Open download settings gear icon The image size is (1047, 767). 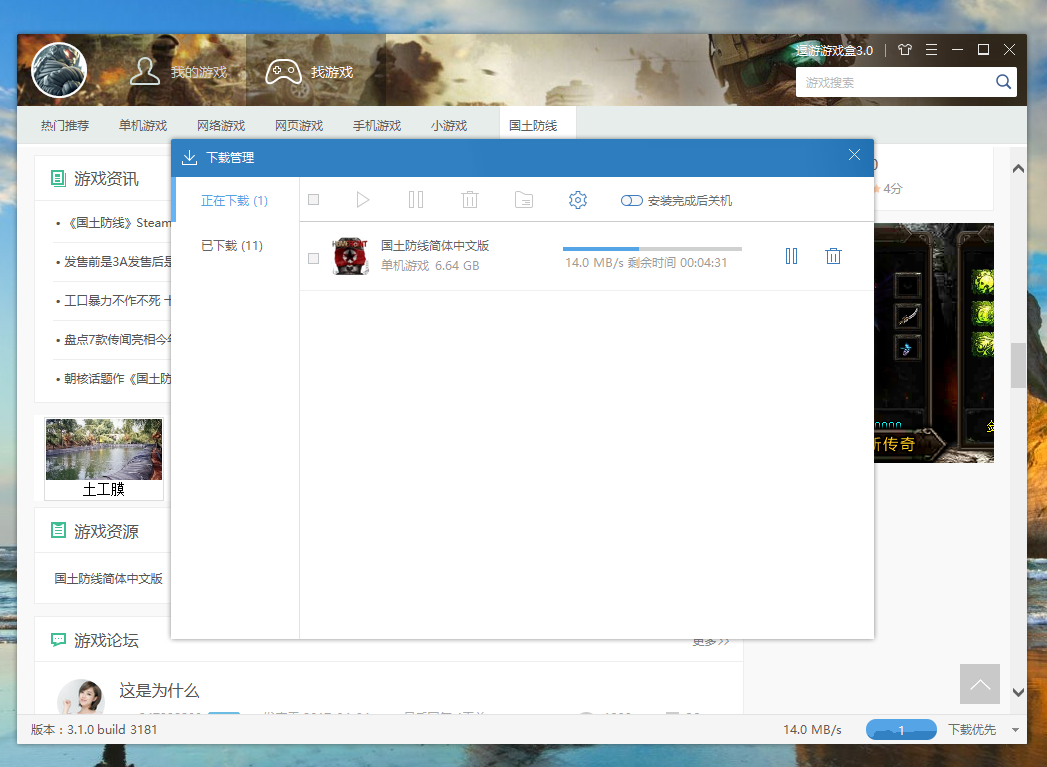point(578,200)
